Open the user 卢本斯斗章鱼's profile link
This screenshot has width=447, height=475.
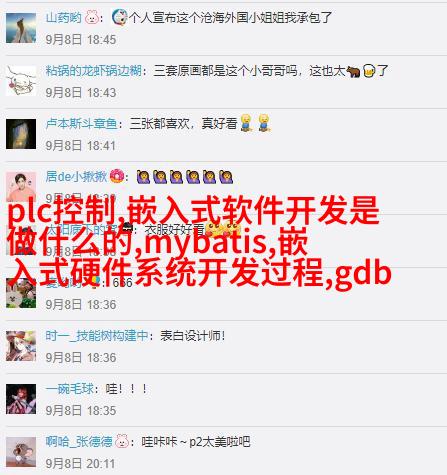(82, 124)
